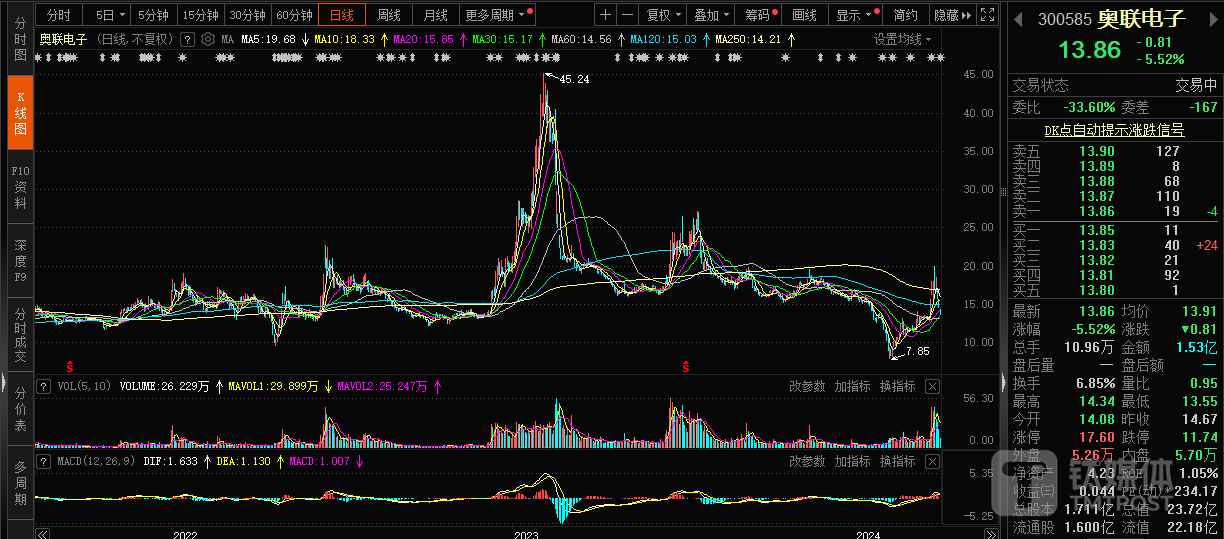Click the VOL indicator help icon
Viewport: 1224px width, 539px height.
[x=43, y=386]
